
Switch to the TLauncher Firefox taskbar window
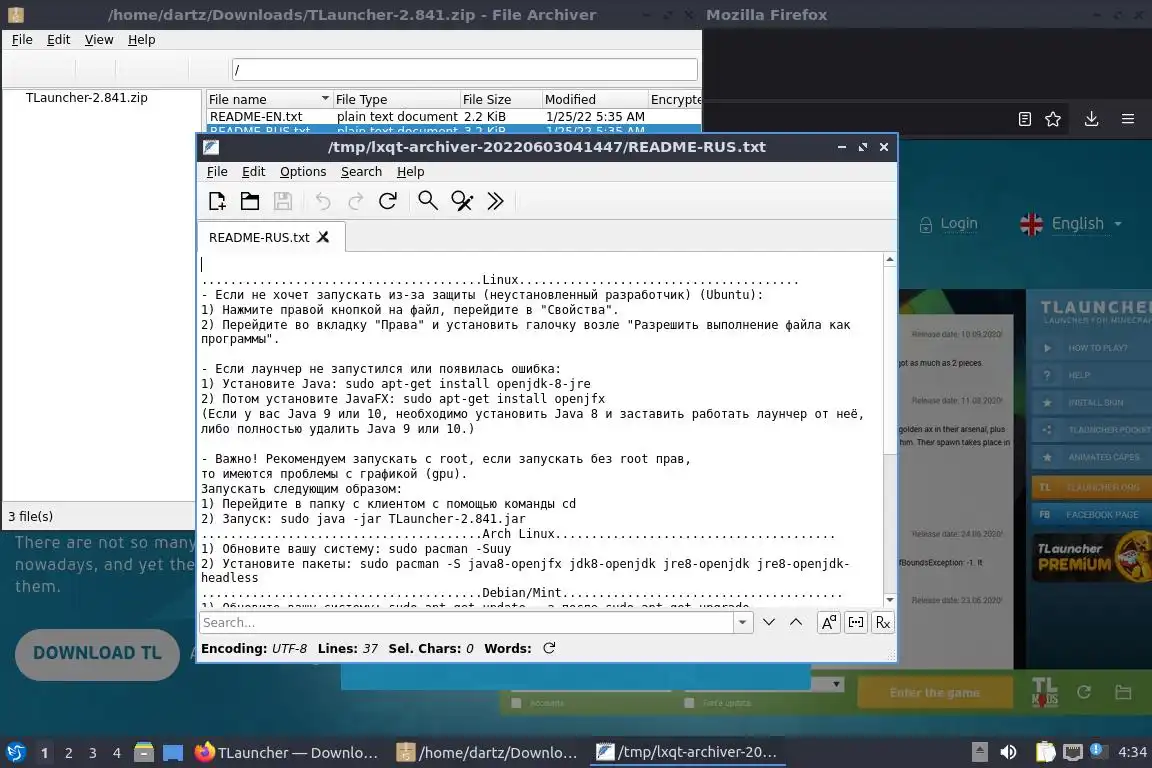(x=287, y=752)
